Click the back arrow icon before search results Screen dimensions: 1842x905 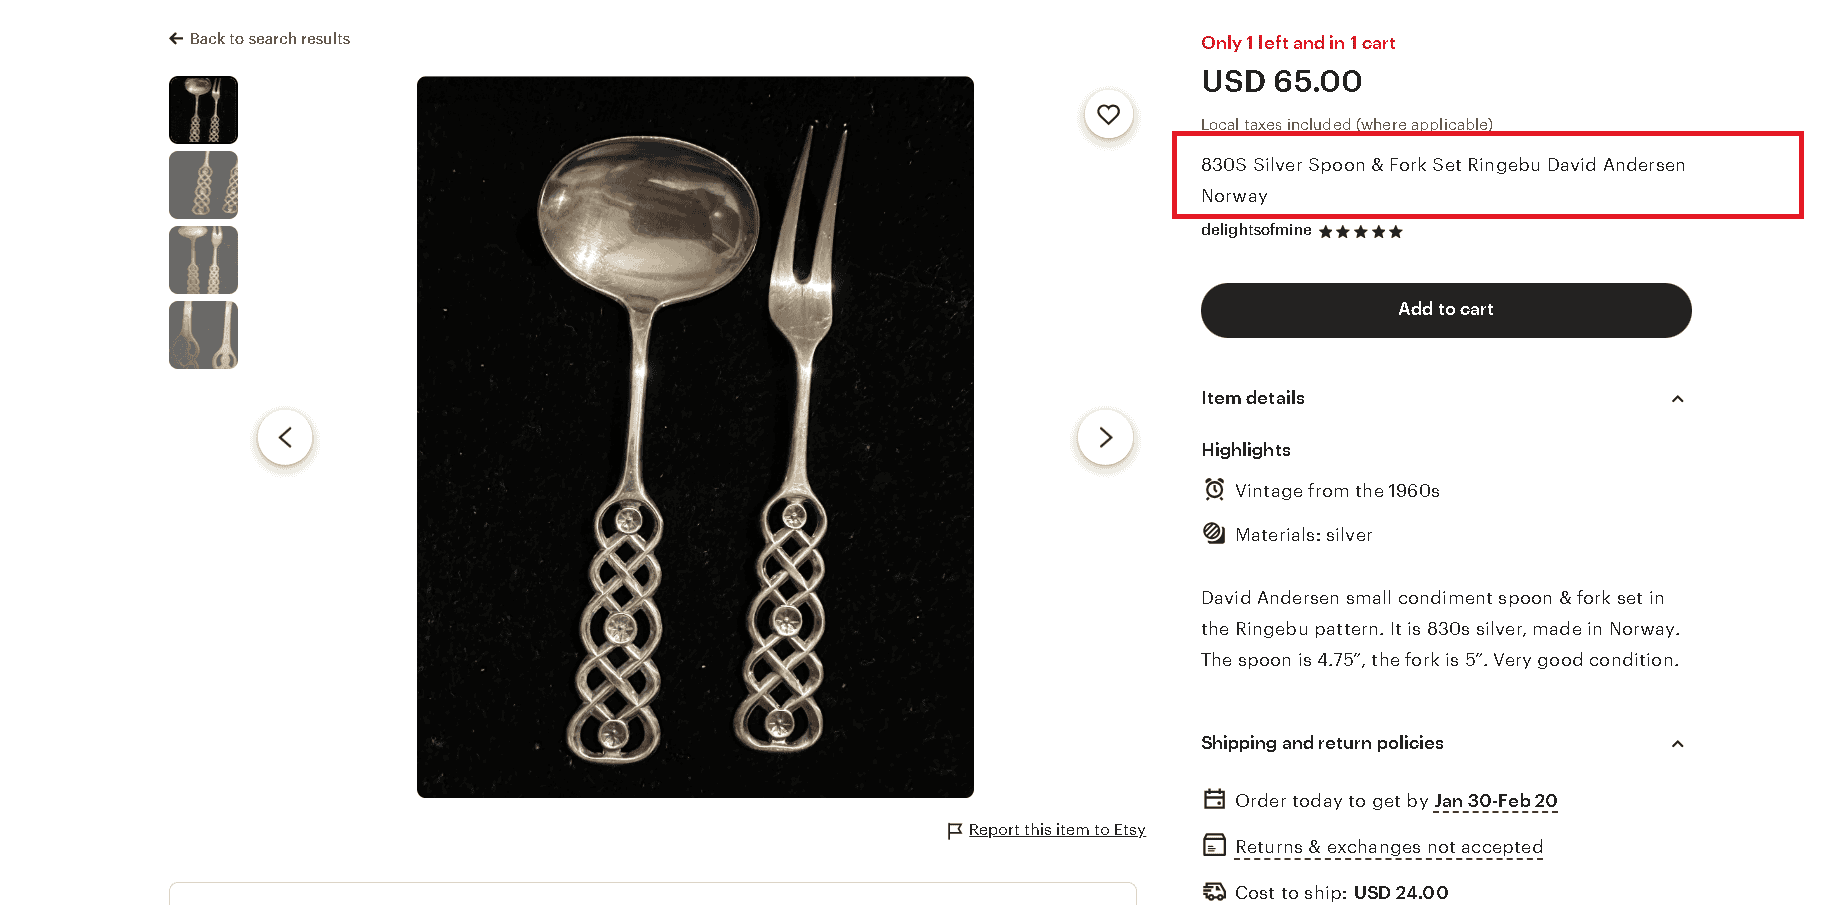pyautogui.click(x=176, y=38)
